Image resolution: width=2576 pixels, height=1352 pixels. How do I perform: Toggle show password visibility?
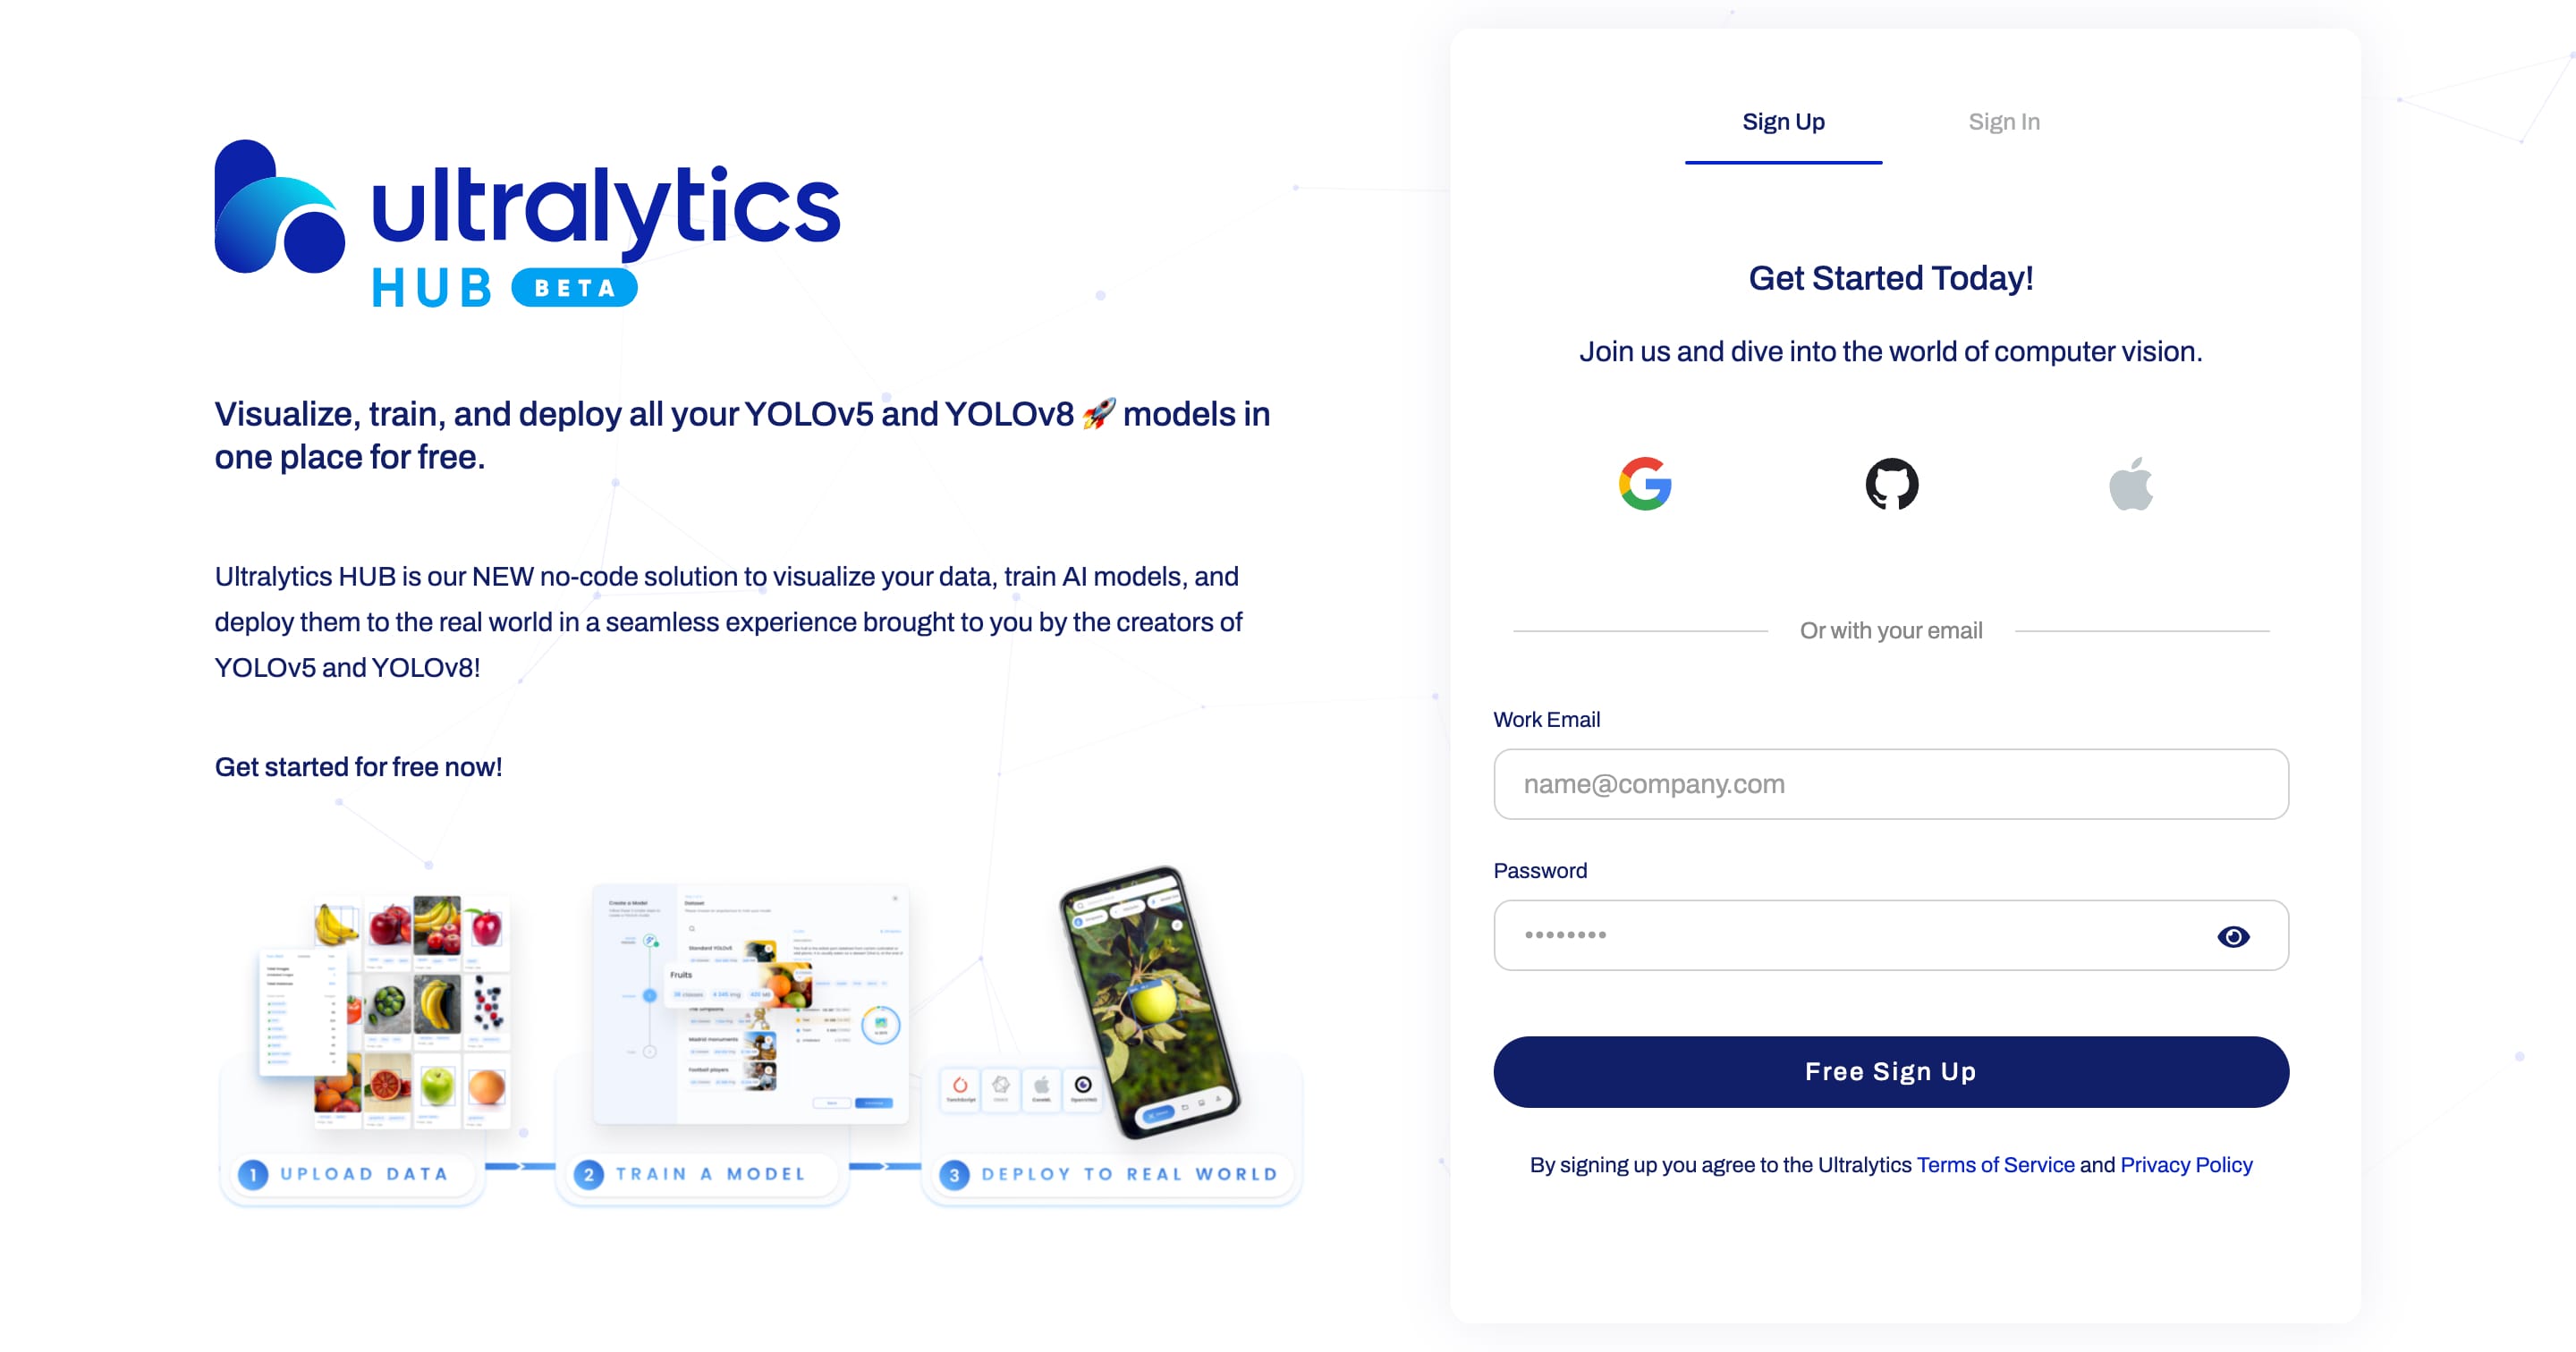tap(2232, 934)
